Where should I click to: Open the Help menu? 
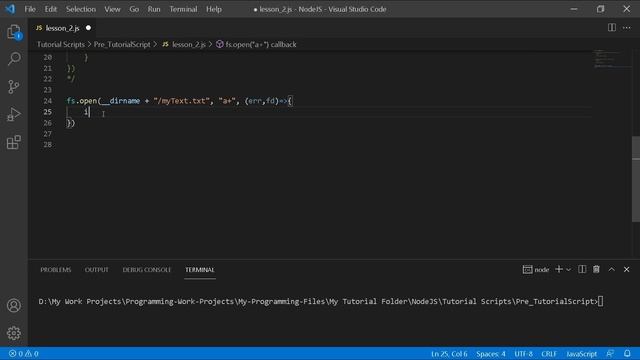point(213,9)
